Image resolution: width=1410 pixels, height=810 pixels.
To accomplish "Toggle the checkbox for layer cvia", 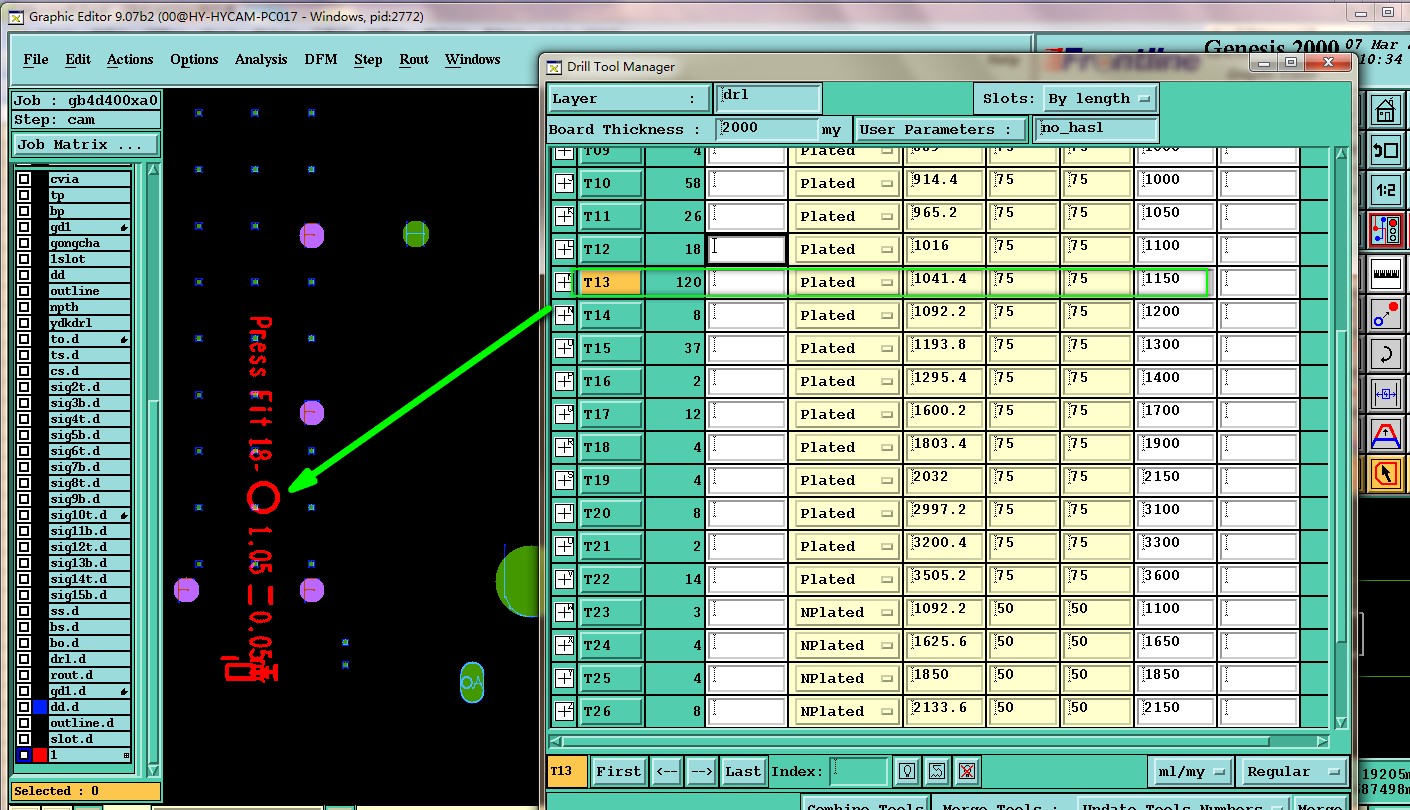I will pos(23,180).
